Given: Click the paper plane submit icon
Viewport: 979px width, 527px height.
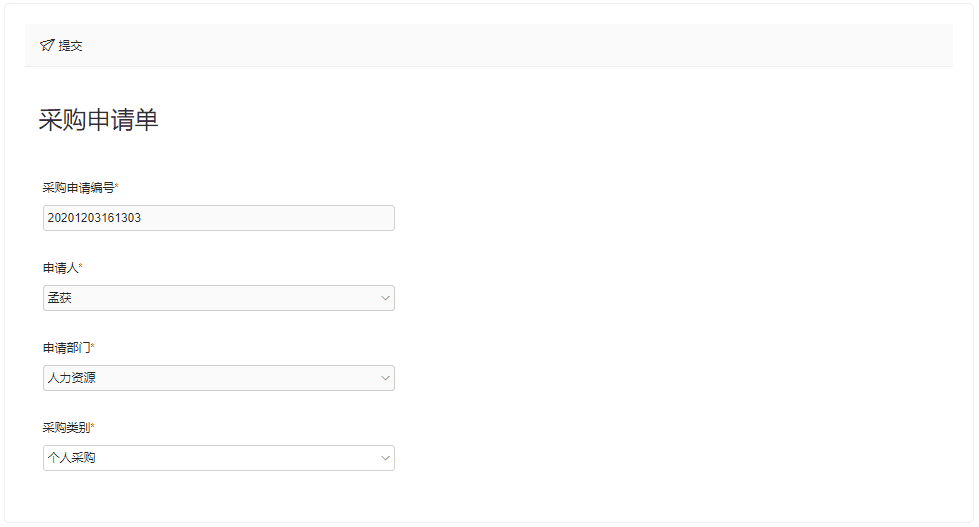Looking at the screenshot, I should pos(47,45).
